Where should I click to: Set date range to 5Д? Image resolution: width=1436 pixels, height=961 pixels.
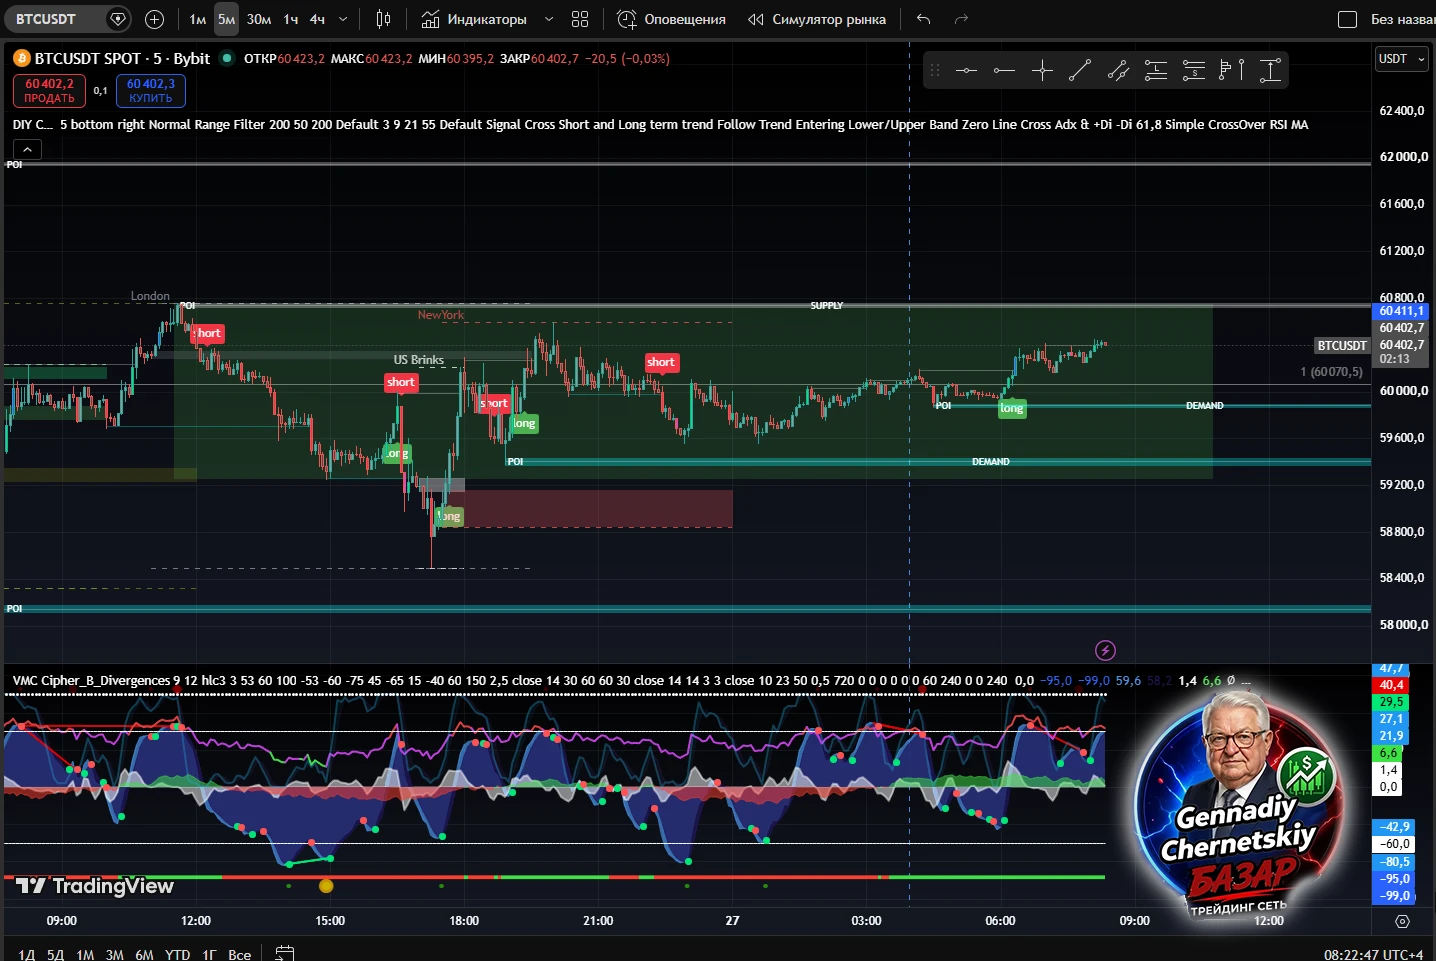click(x=55, y=954)
